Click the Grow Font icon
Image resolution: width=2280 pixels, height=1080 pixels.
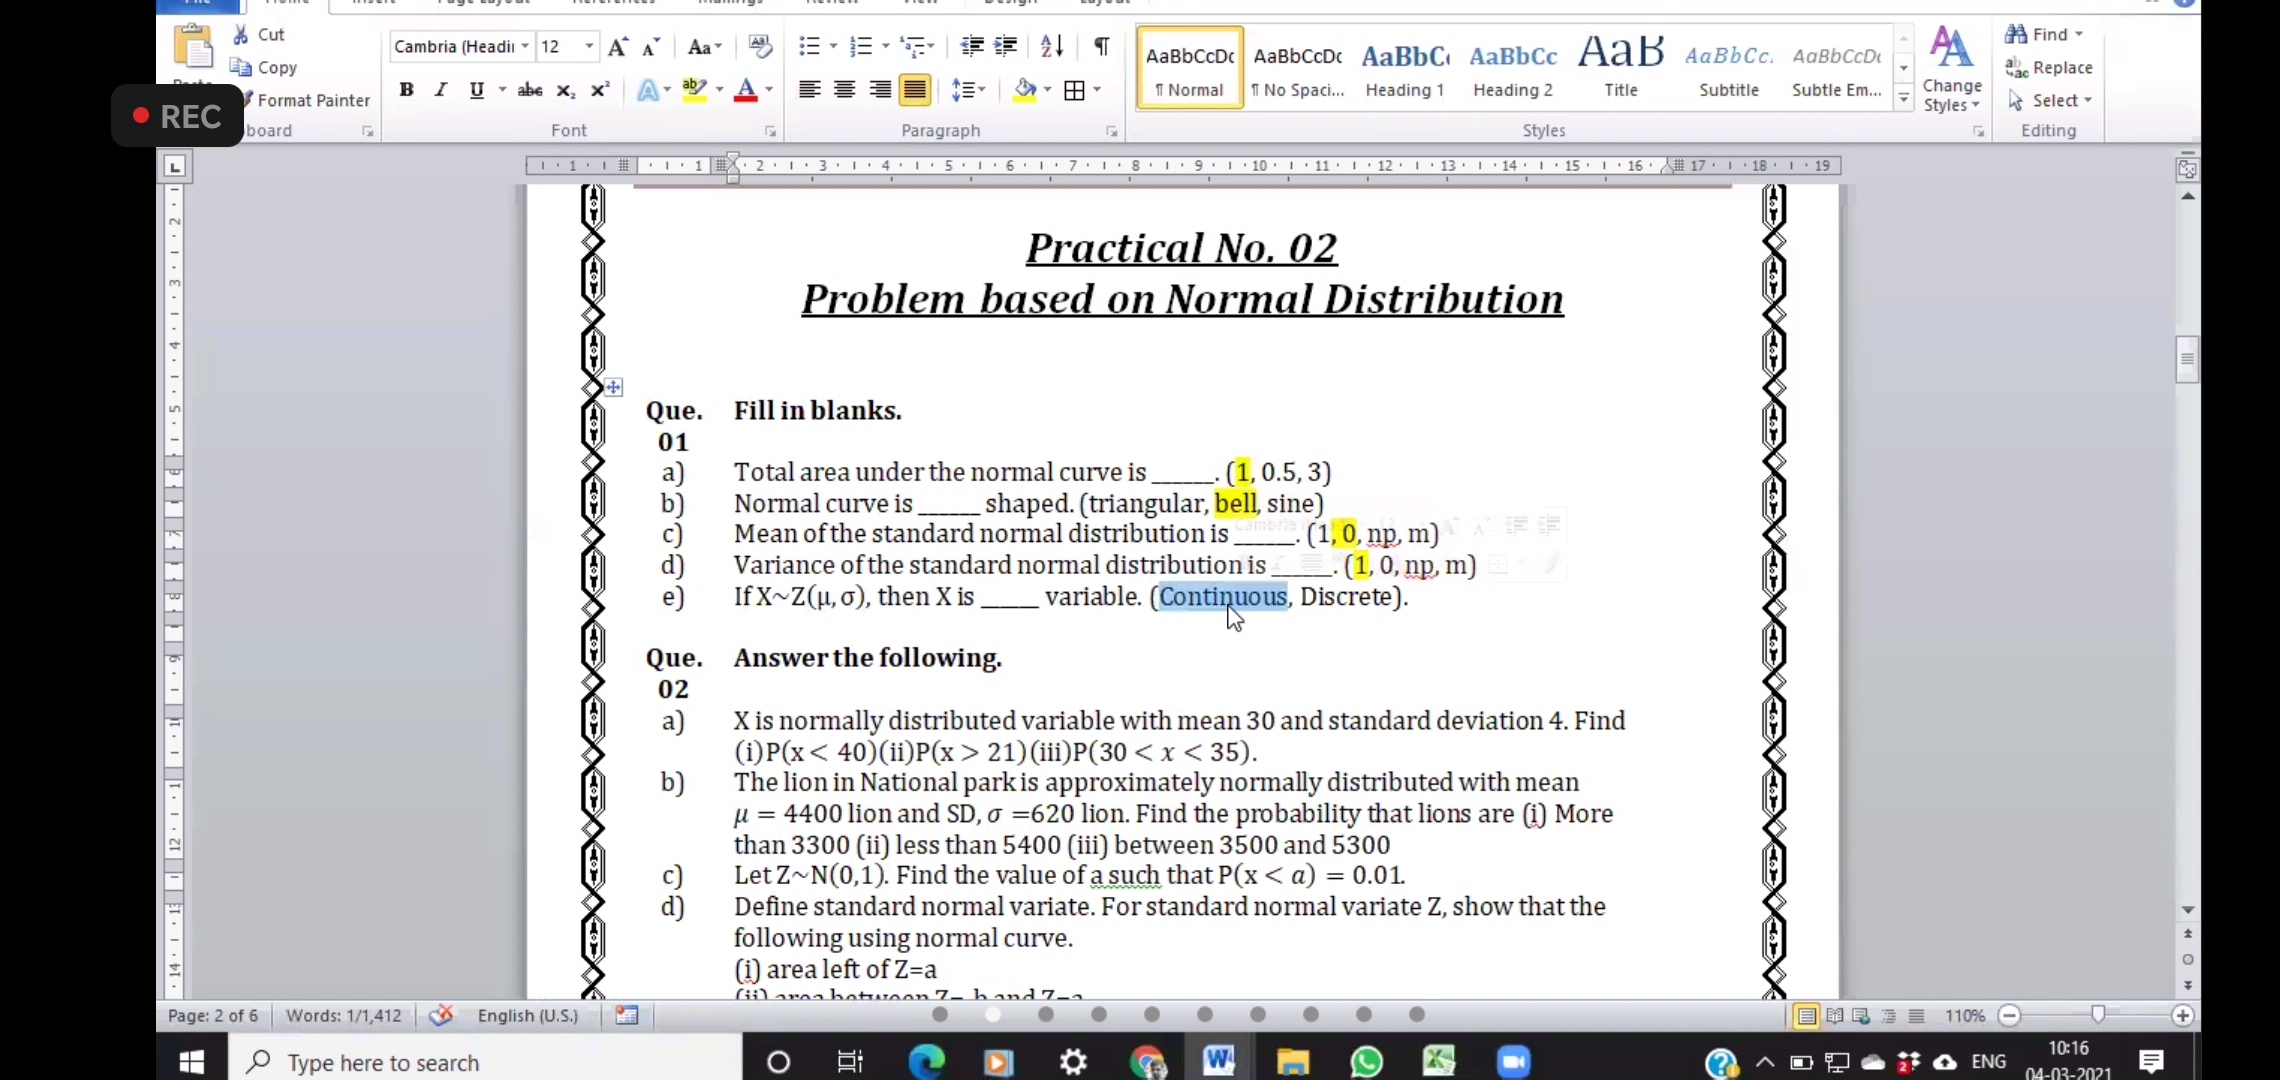point(618,46)
